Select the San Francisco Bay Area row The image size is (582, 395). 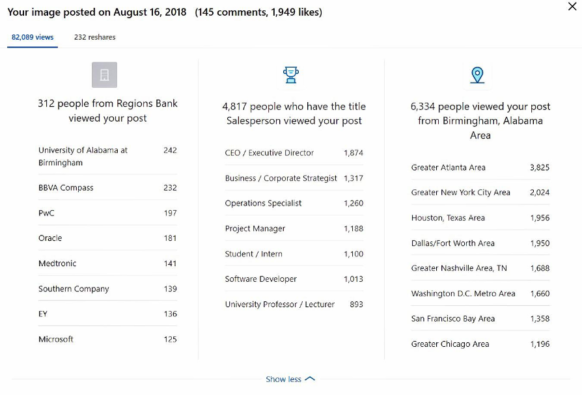tap(480, 319)
